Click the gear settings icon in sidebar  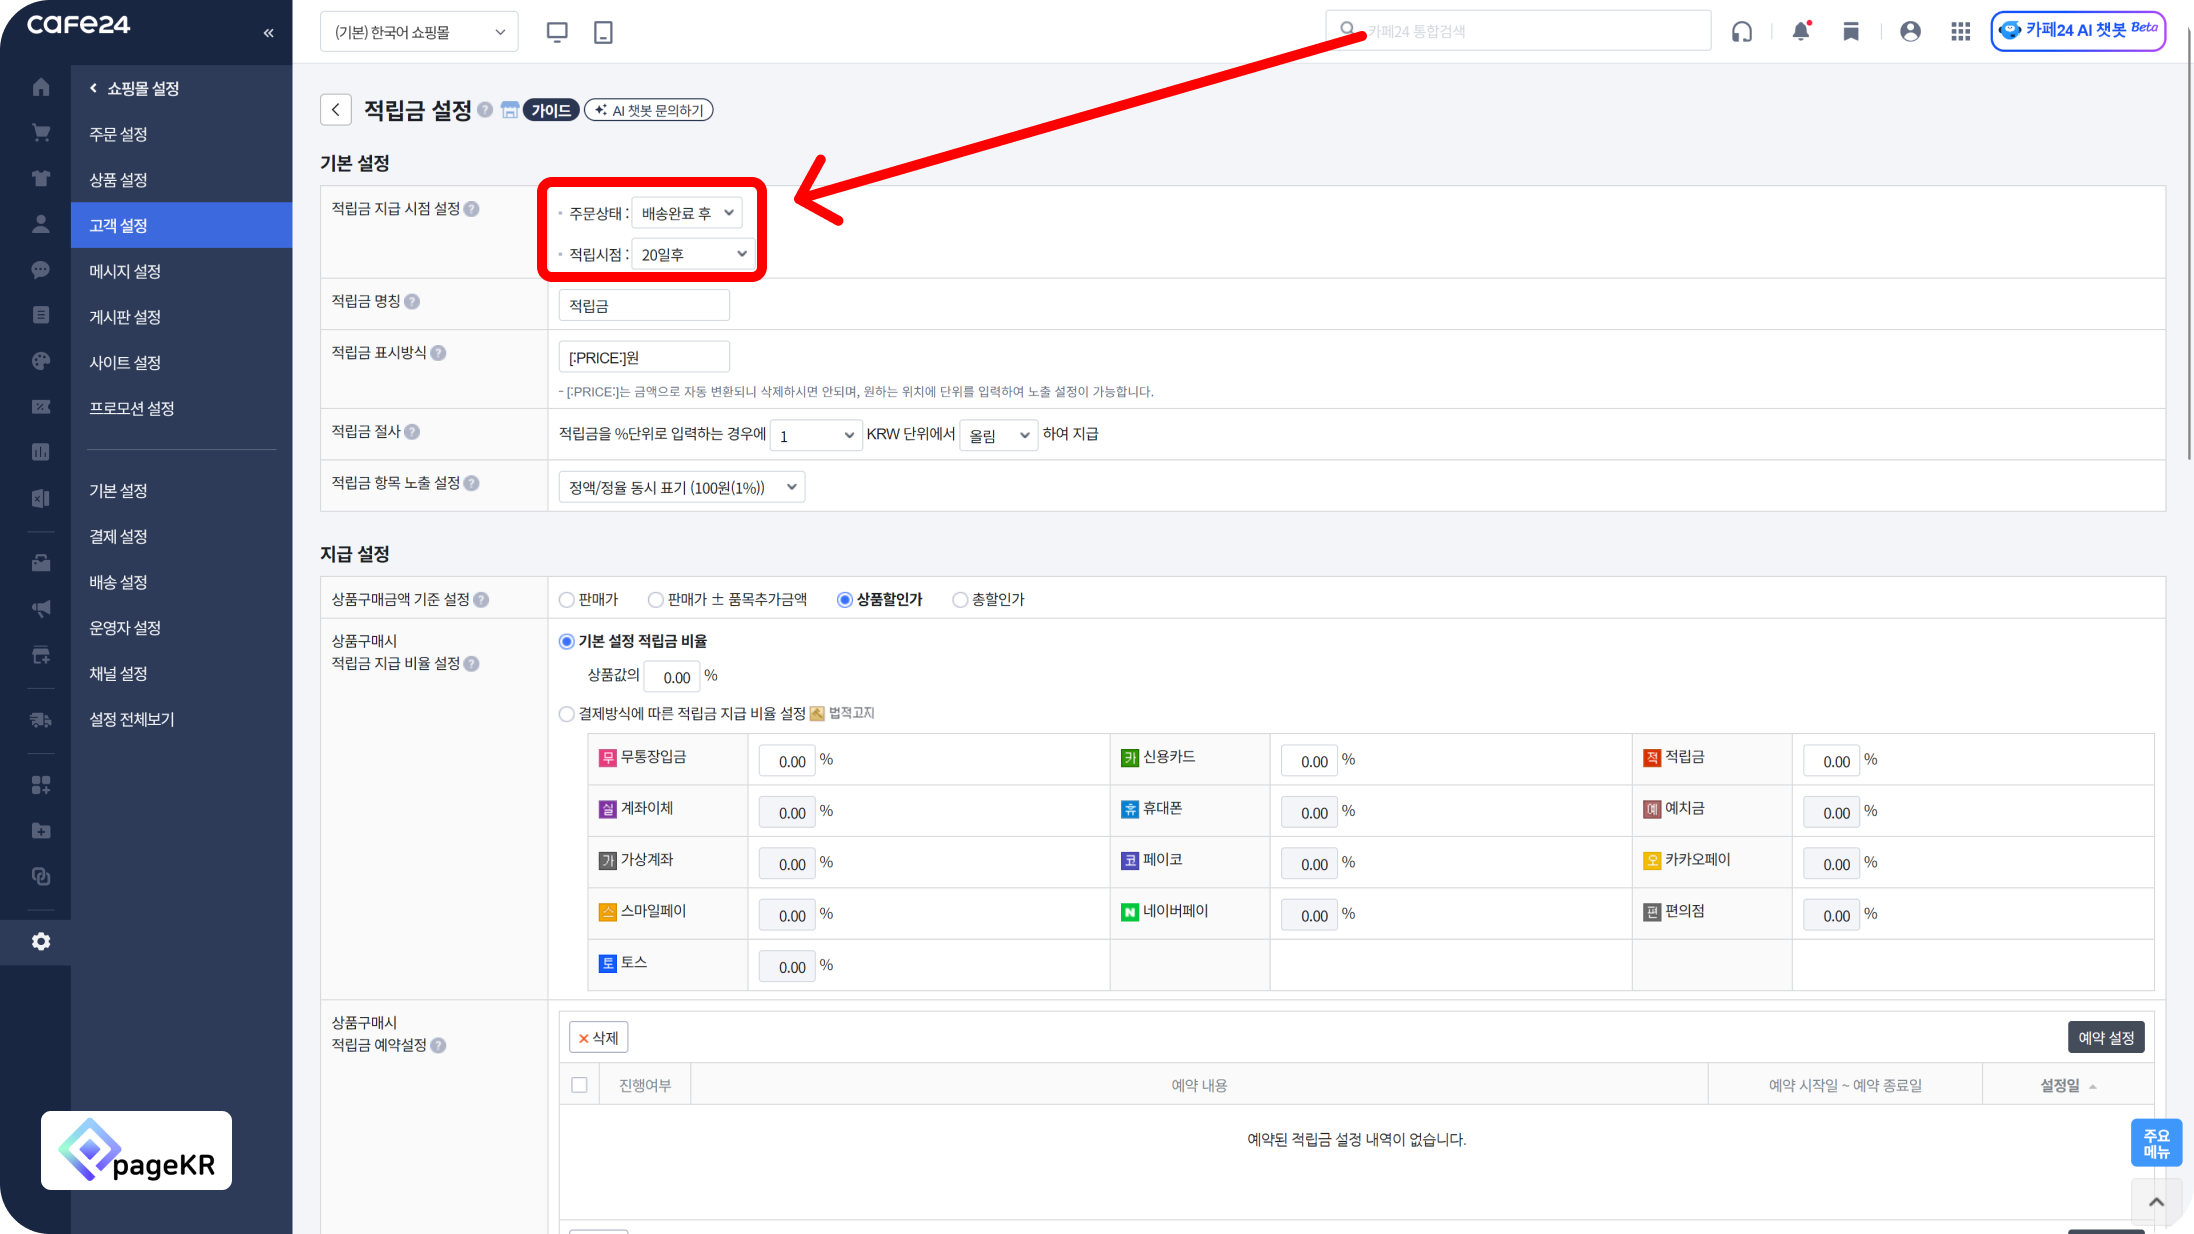click(x=41, y=942)
